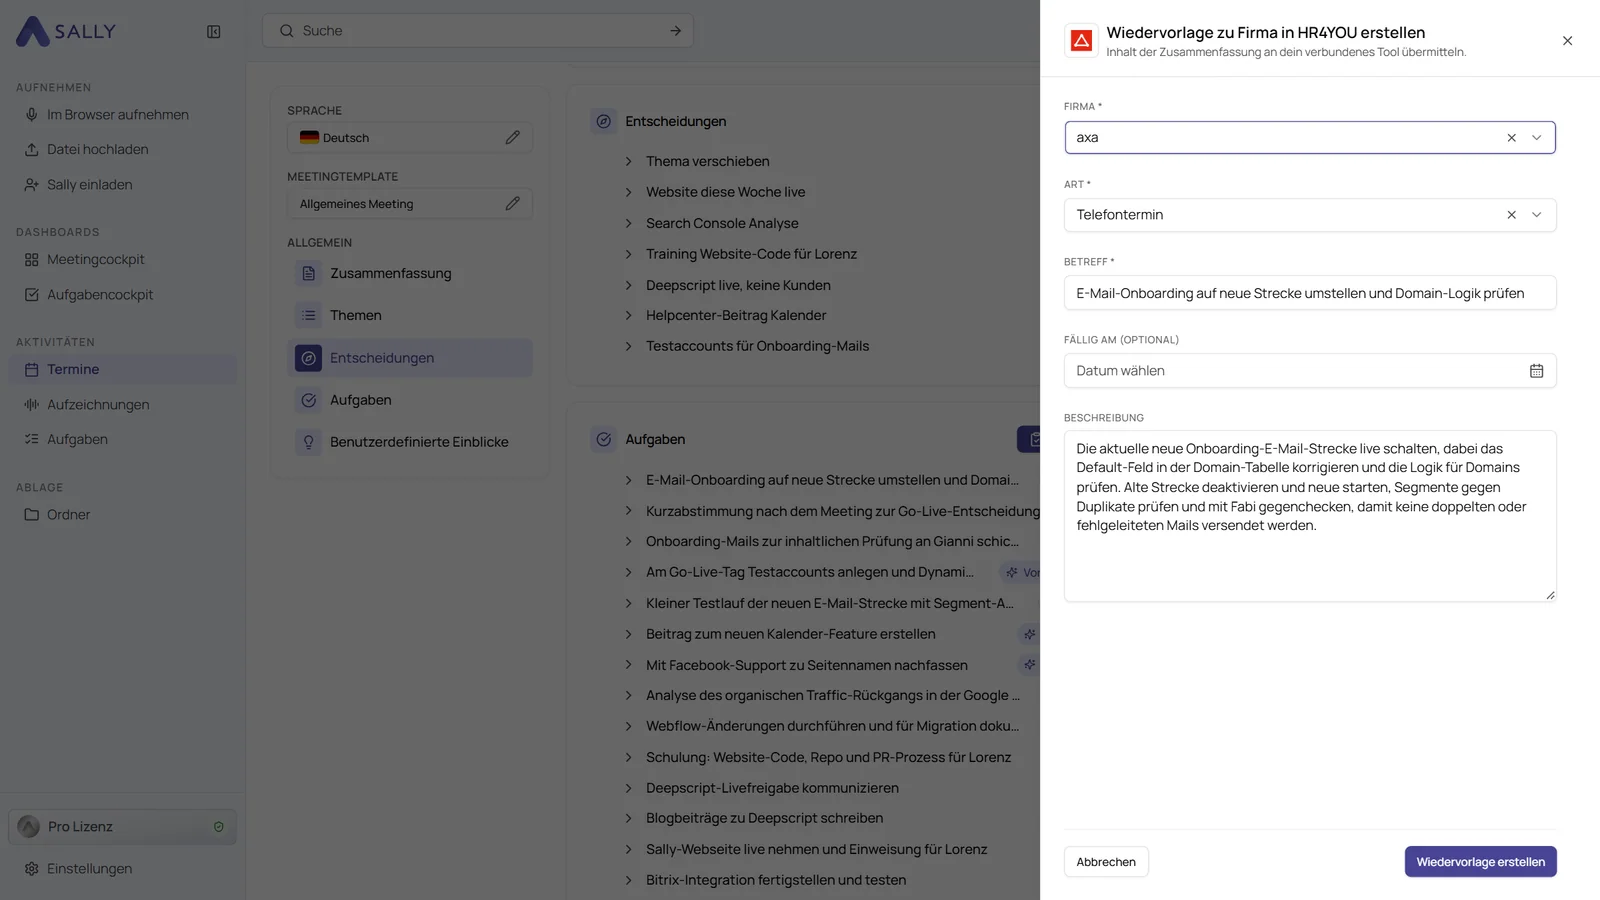Edit the Deutsch language with pencil icon
Viewport: 1600px width, 900px height.
pos(512,138)
